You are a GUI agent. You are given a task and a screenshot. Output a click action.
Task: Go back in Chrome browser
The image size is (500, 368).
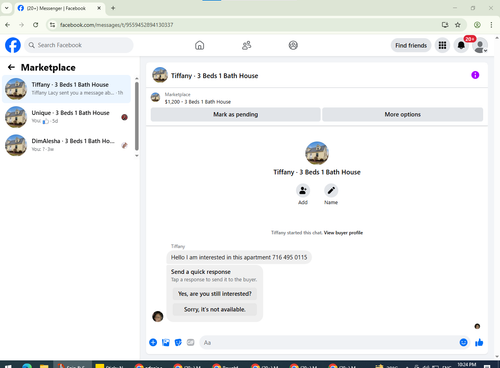pyautogui.click(x=8, y=25)
